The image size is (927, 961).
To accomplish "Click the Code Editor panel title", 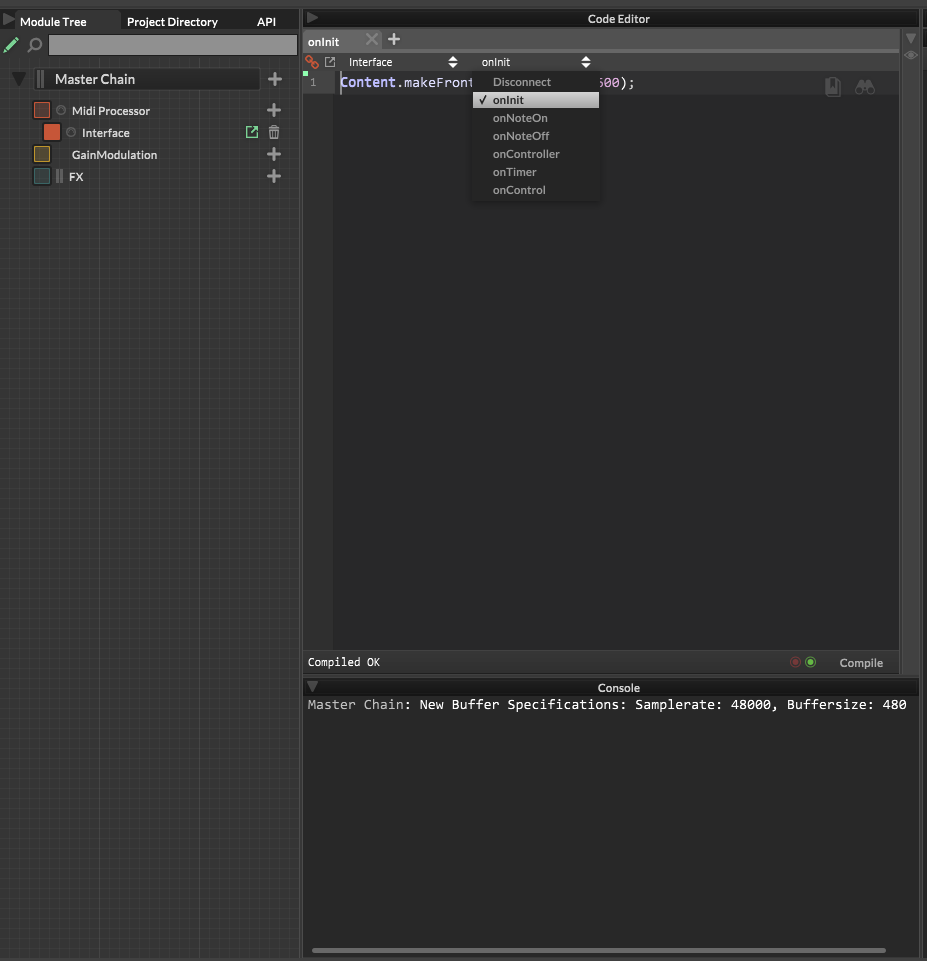I will pyautogui.click(x=619, y=19).
